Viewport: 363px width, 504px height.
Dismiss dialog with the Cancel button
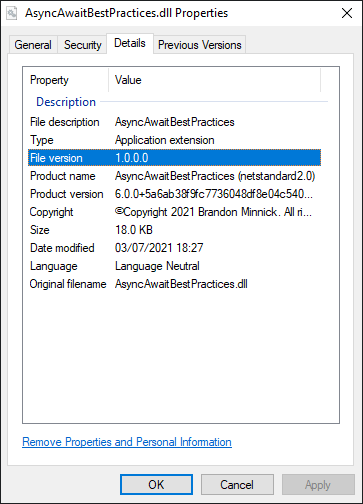click(237, 485)
